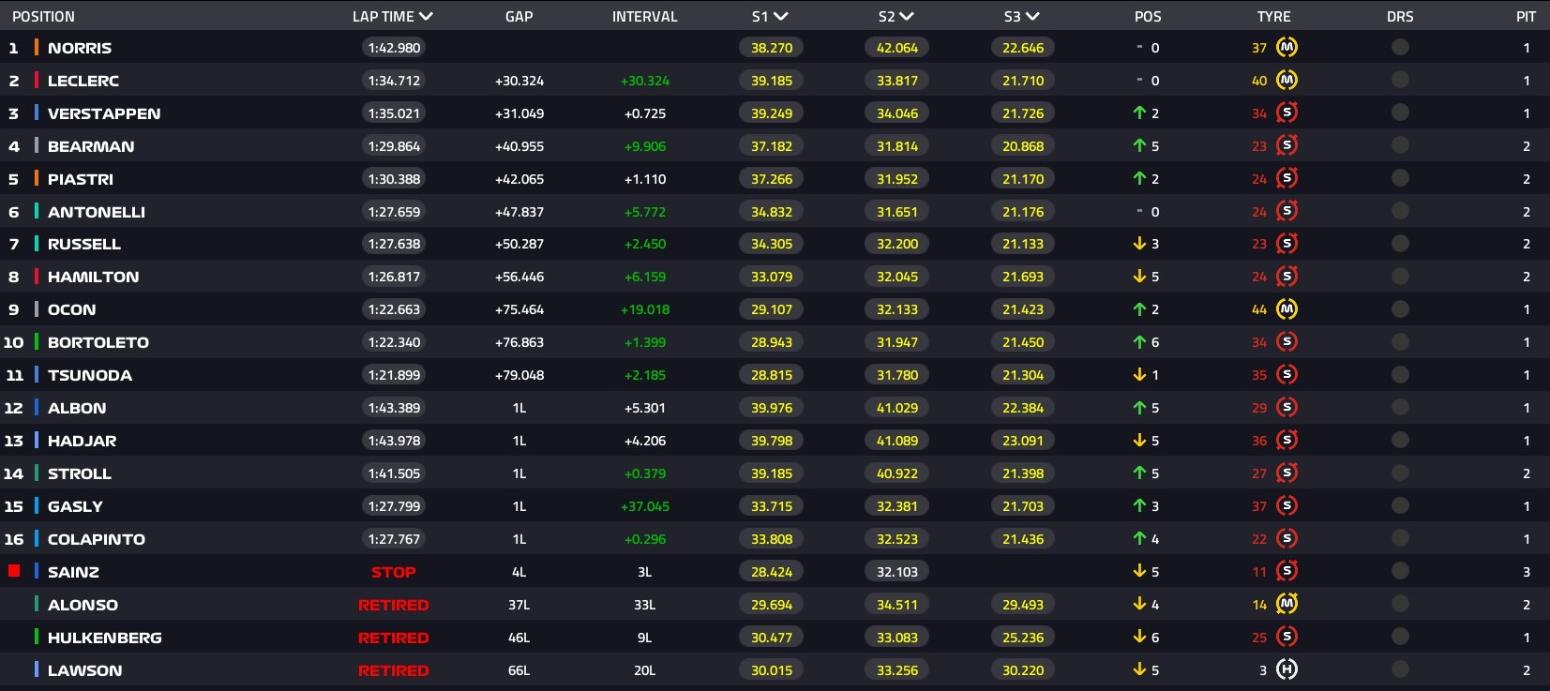The image size is (1550, 691).
Task: Click Alonso's medium tyre icon
Action: point(1287,604)
